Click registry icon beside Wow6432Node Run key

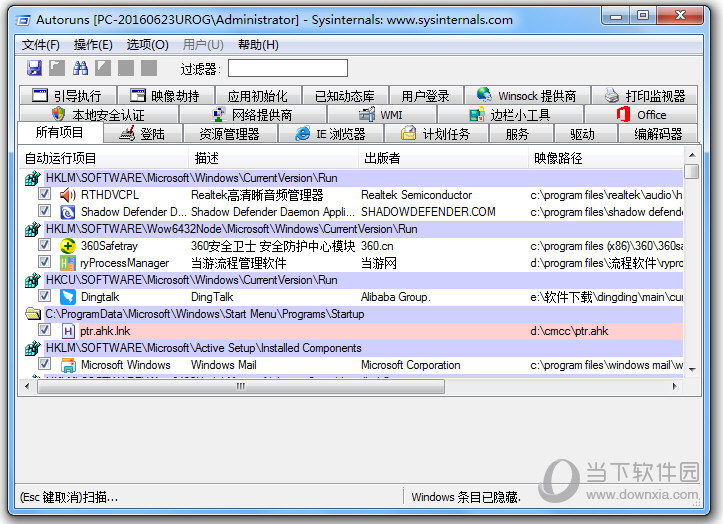pyautogui.click(x=33, y=229)
